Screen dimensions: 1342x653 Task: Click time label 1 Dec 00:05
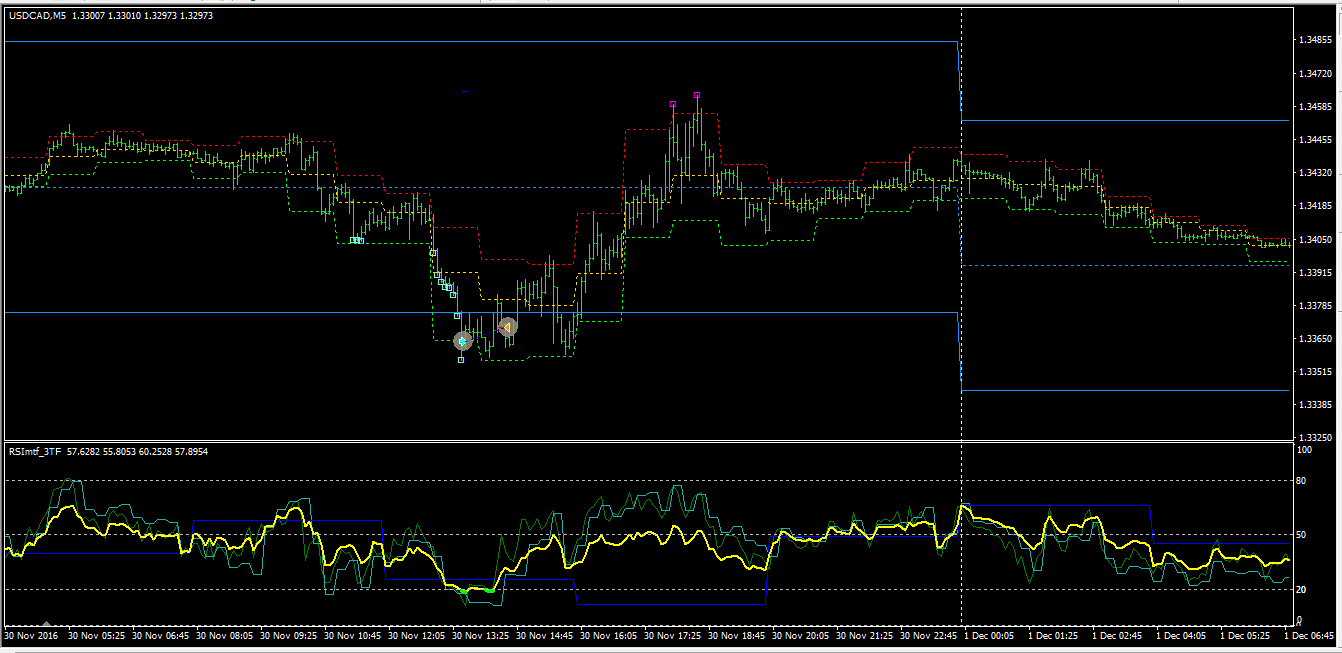[x=991, y=635]
